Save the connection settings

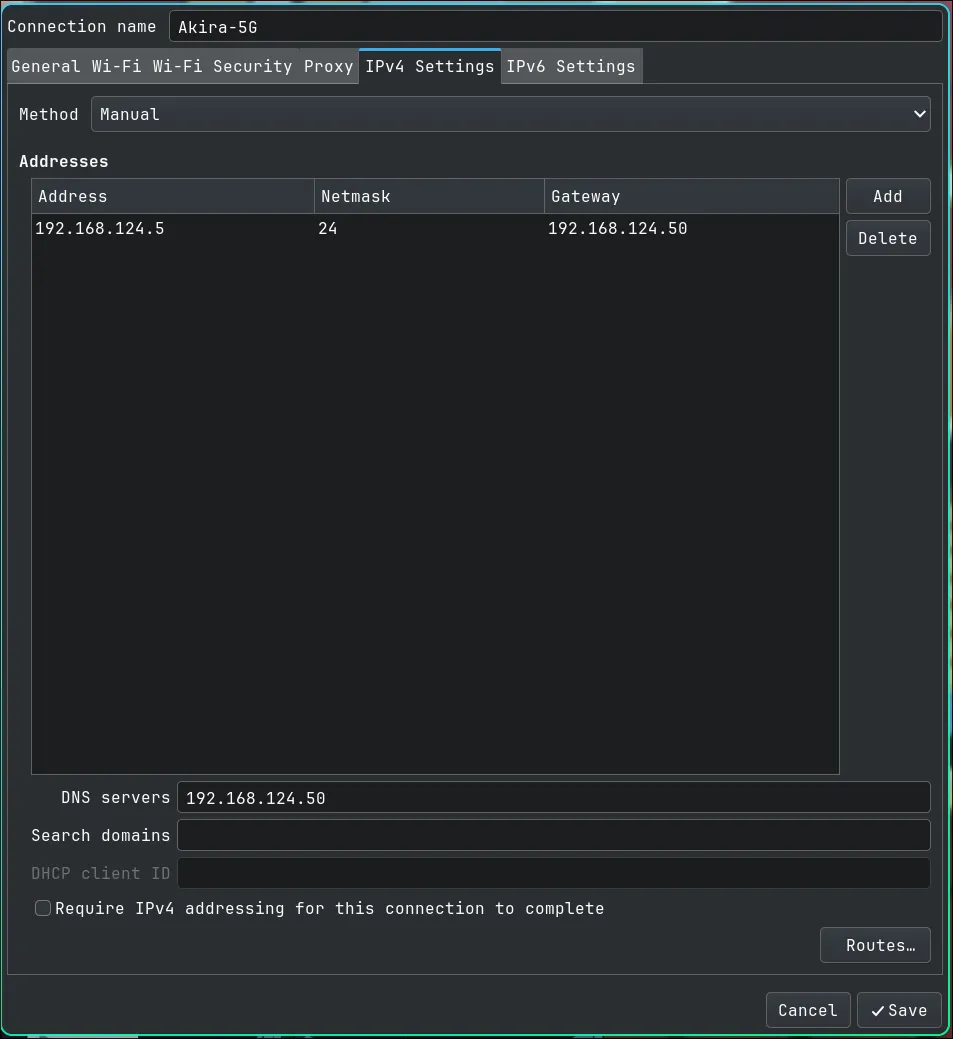(x=899, y=1010)
